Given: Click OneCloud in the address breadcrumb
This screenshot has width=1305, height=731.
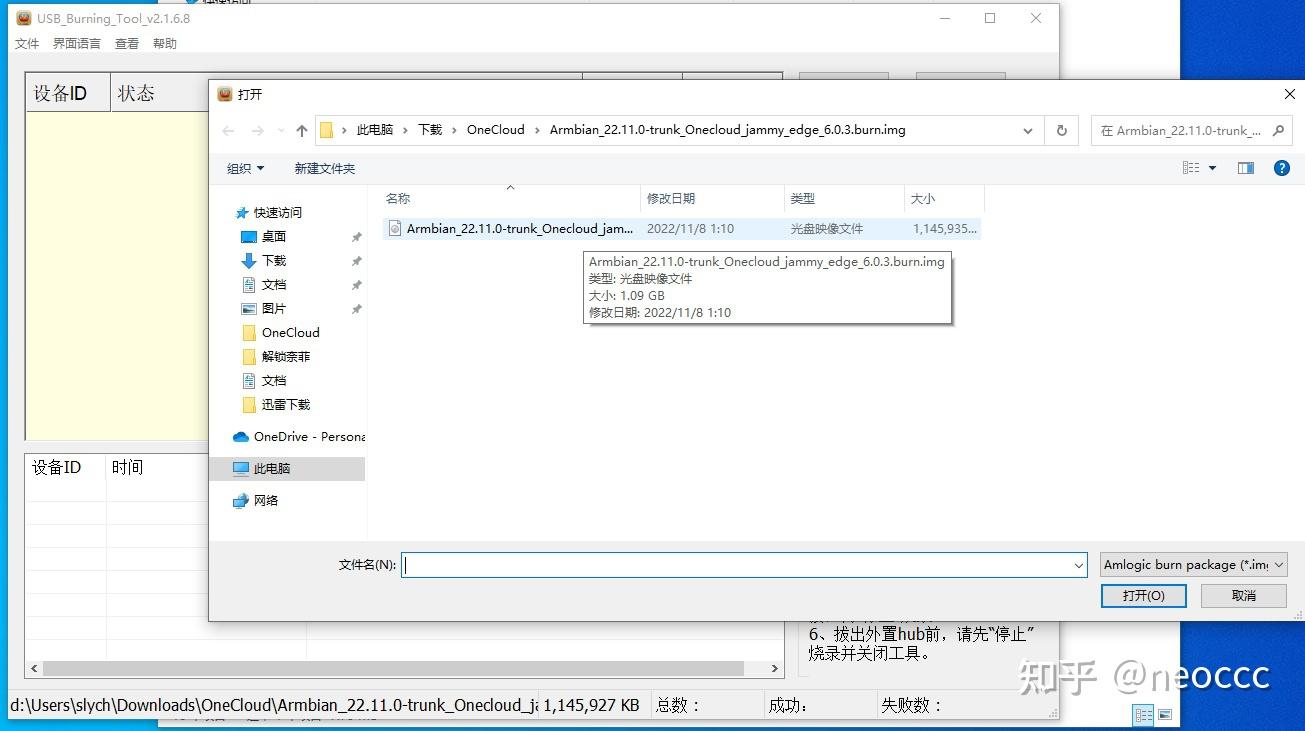Looking at the screenshot, I should 496,130.
